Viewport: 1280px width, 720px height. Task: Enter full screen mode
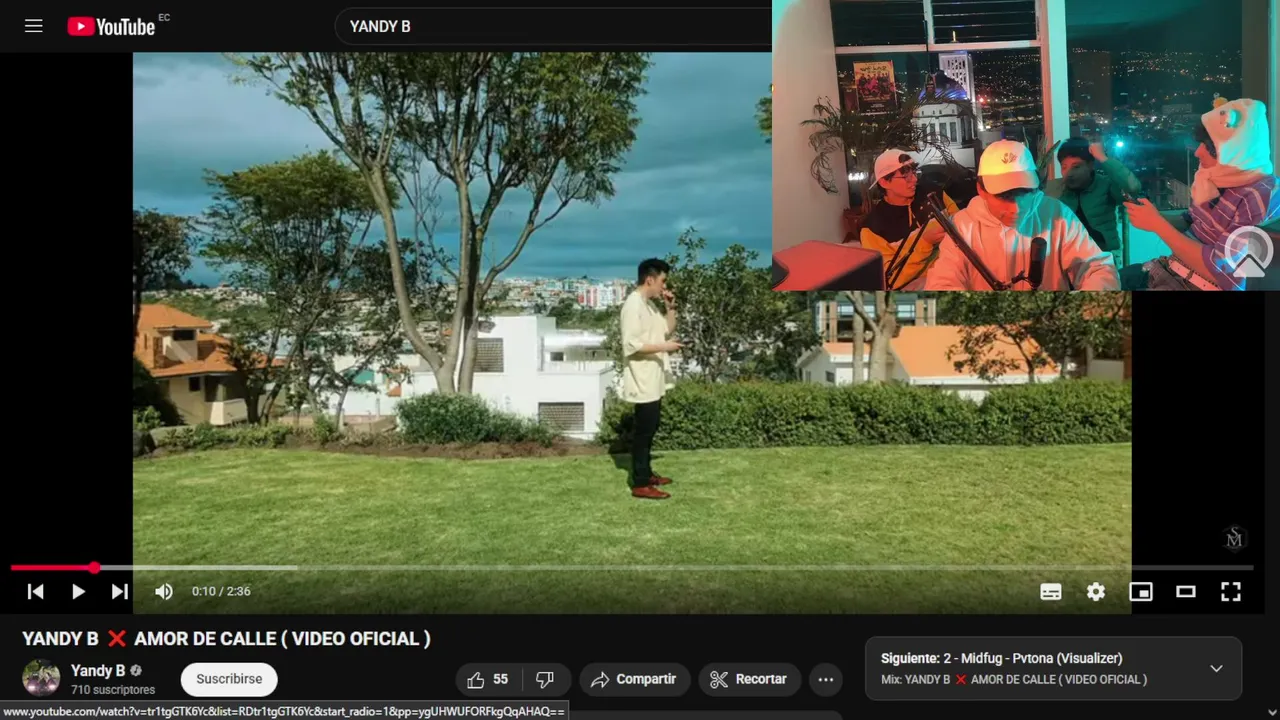coord(1231,591)
